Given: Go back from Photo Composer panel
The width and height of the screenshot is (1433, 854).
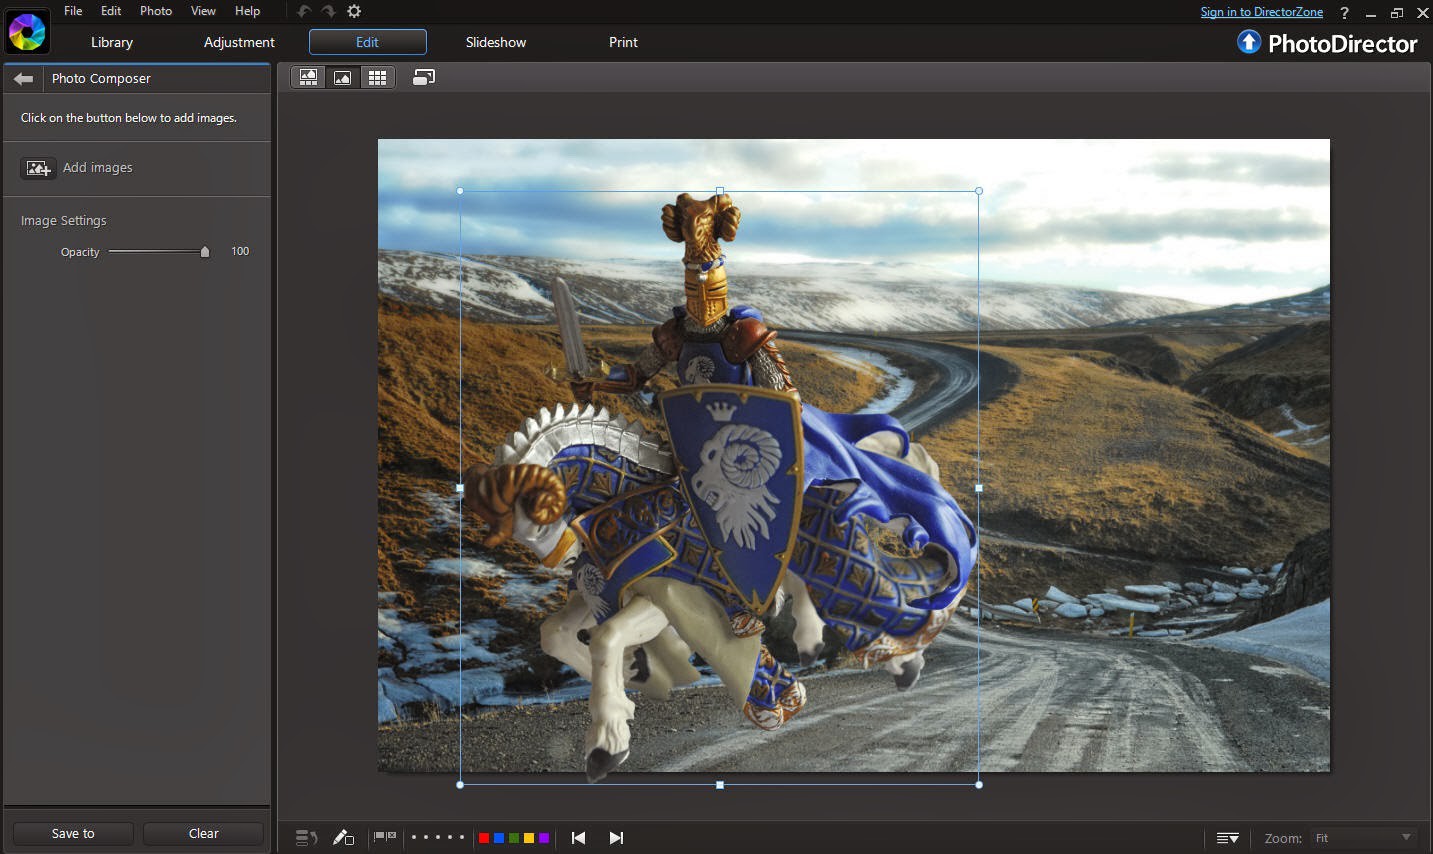Looking at the screenshot, I should point(23,79).
